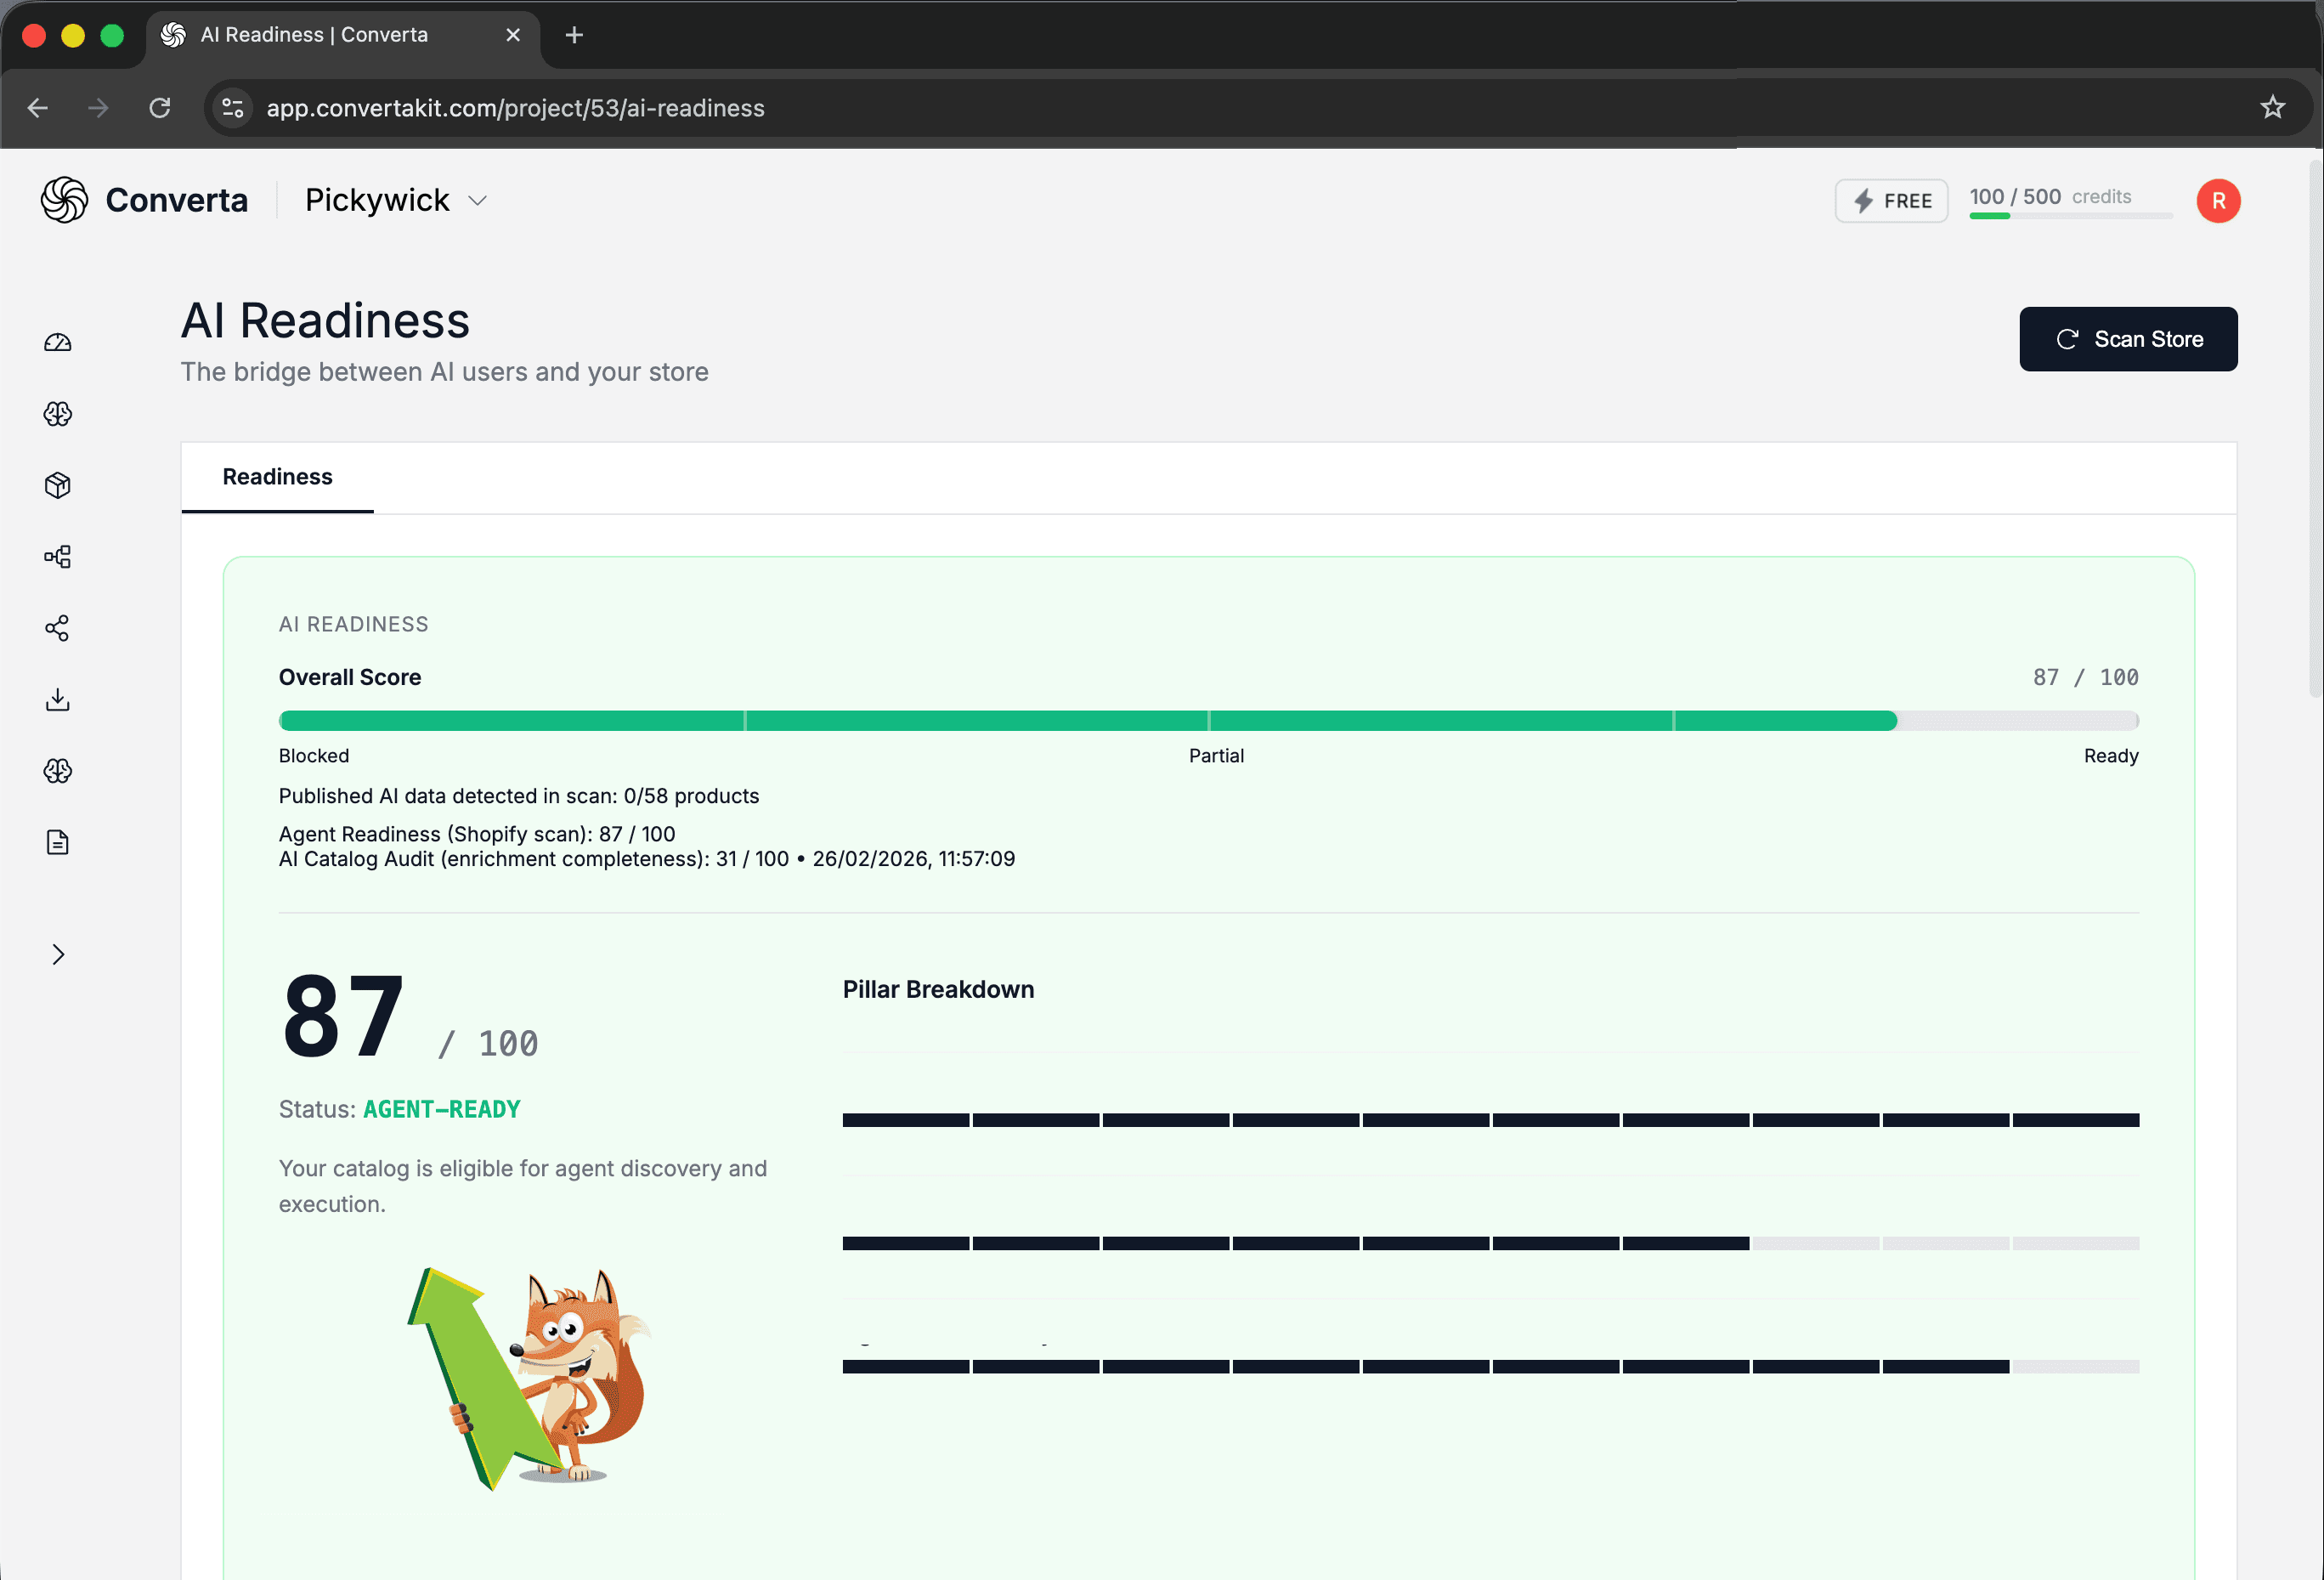
Task: Open a new browser tab
Action: [574, 34]
